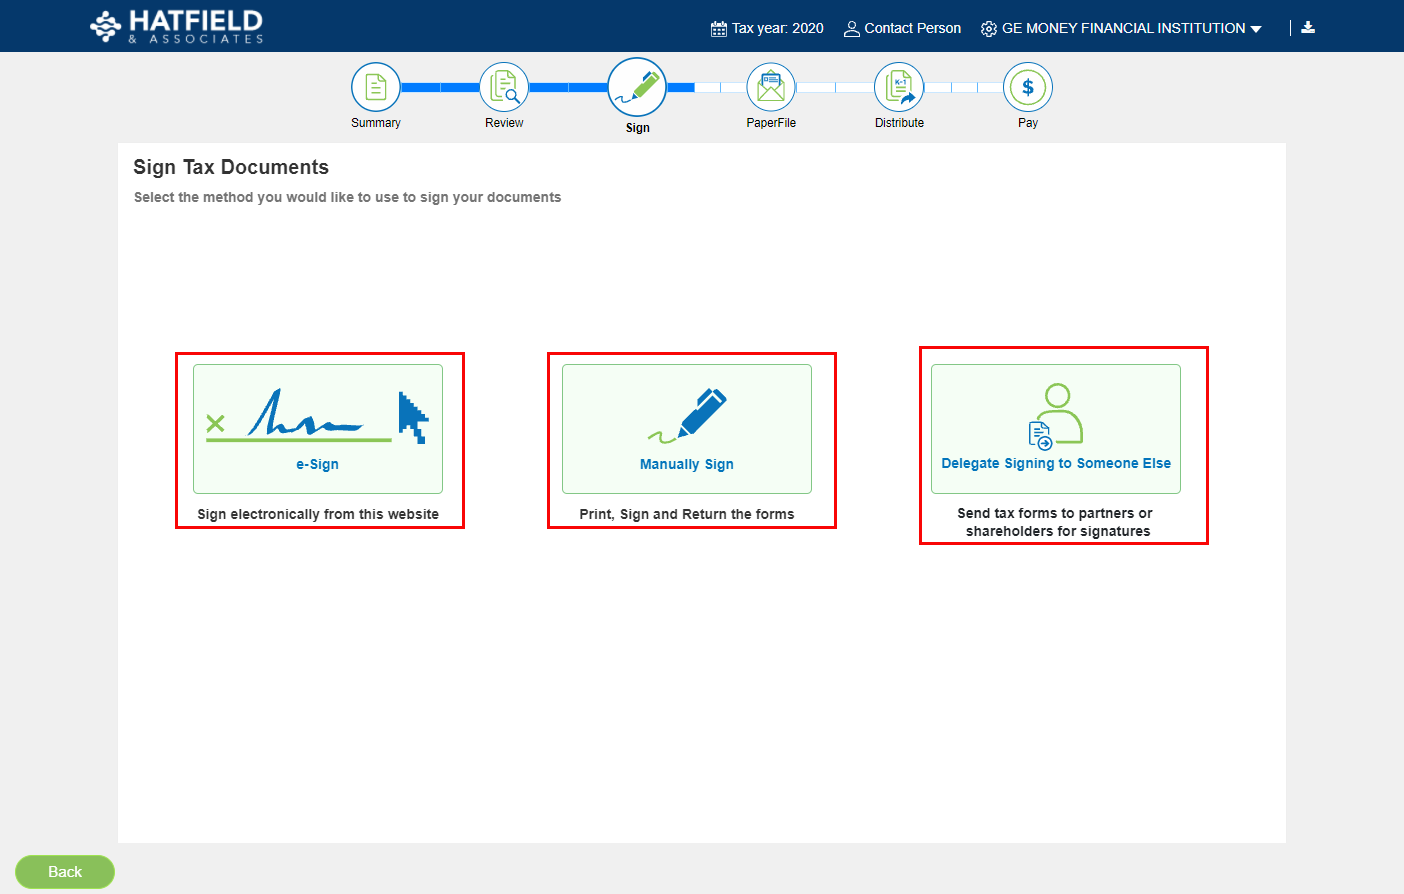
Task: Click the PaperFile step label
Action: (771, 123)
